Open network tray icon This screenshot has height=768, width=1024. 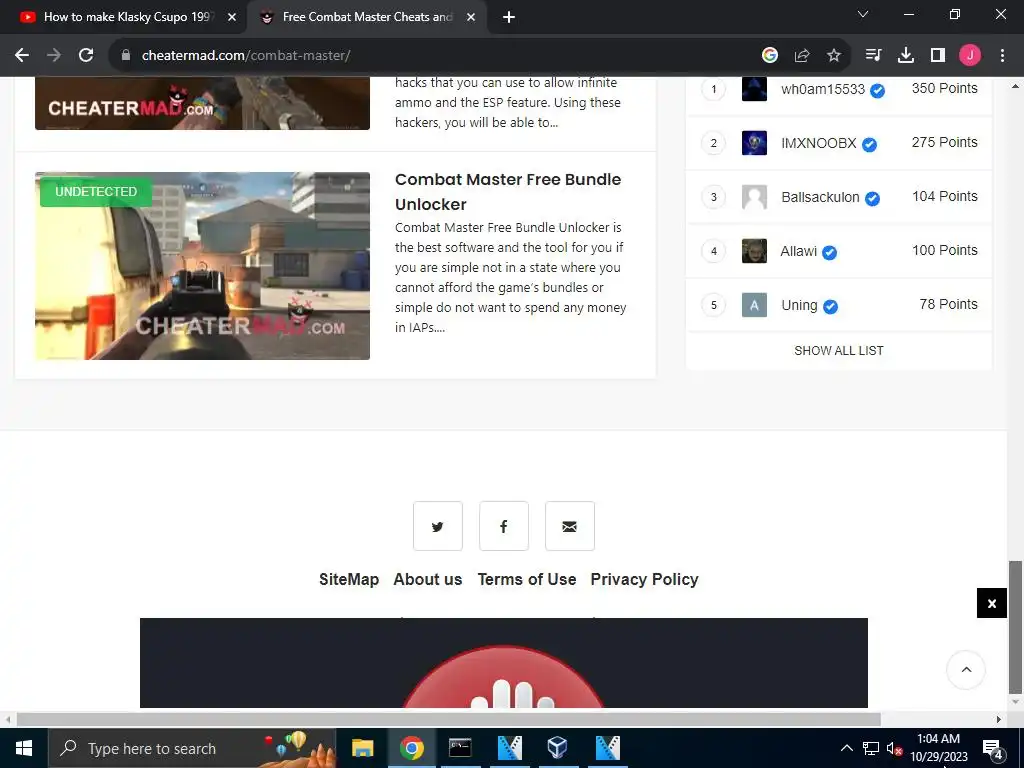point(871,748)
